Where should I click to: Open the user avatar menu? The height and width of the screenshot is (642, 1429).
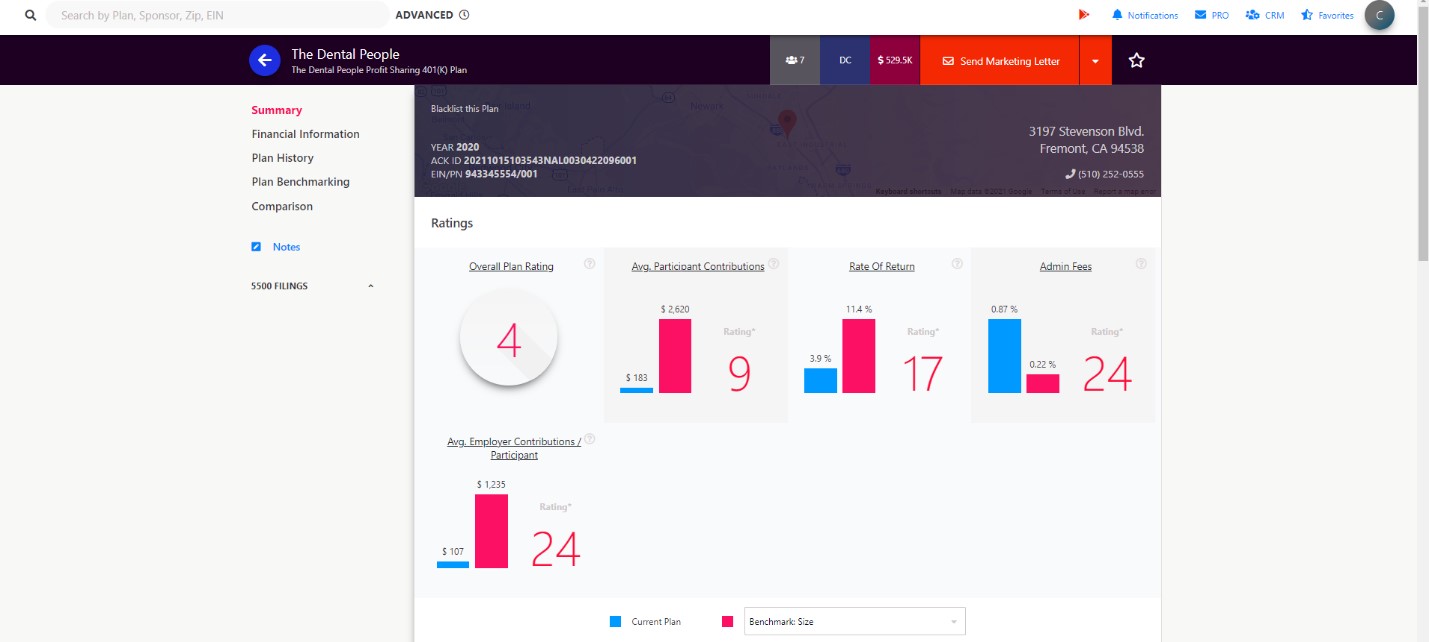tap(1379, 15)
